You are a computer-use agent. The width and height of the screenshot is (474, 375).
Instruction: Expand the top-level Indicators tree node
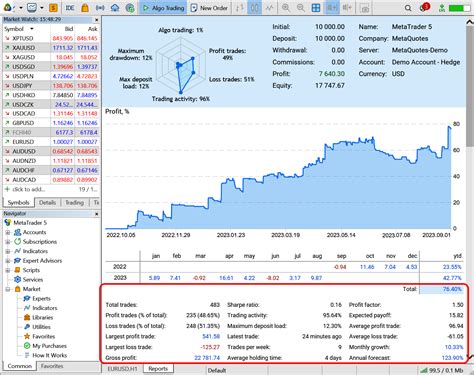pyautogui.click(x=8, y=251)
